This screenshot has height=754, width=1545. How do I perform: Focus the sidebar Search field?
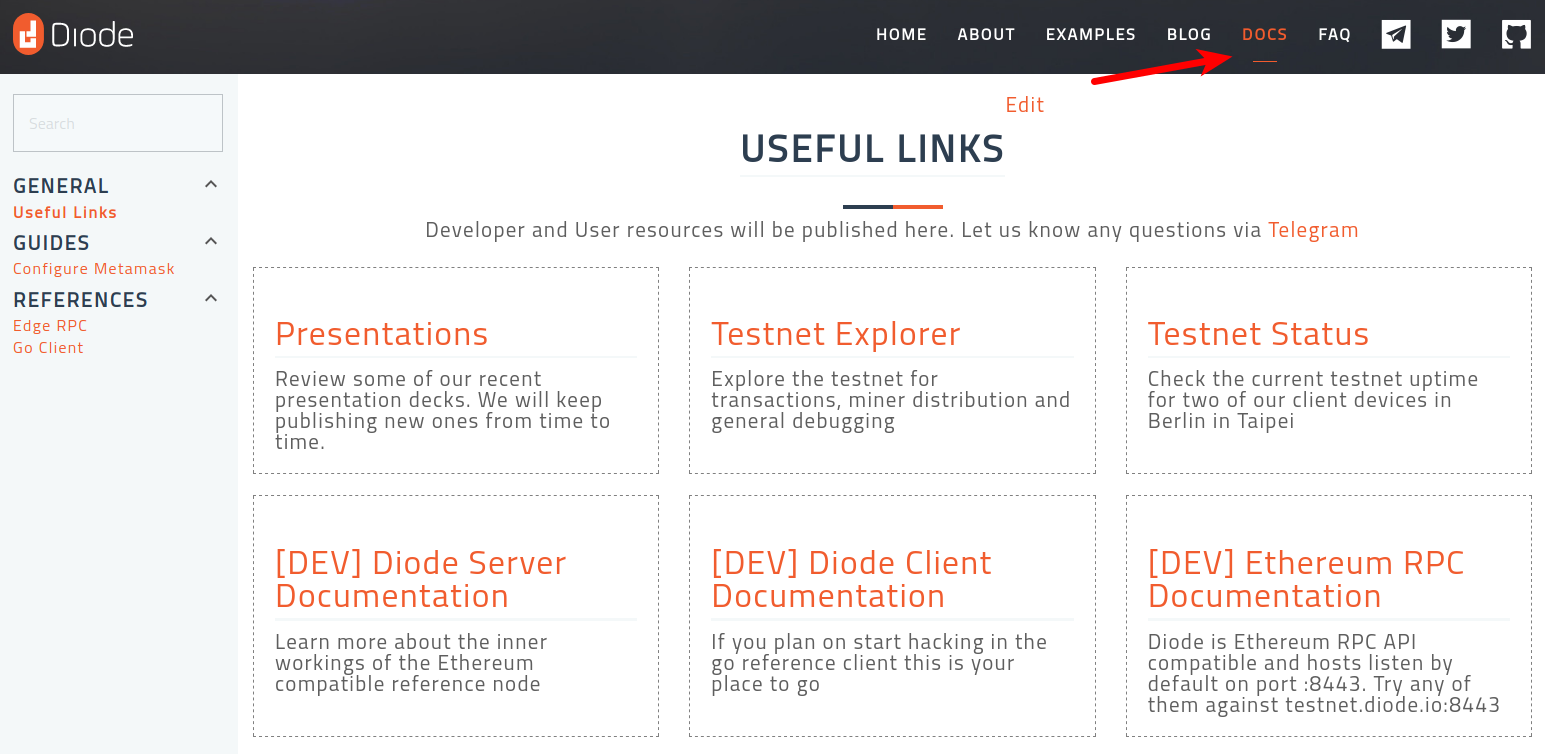[118, 123]
